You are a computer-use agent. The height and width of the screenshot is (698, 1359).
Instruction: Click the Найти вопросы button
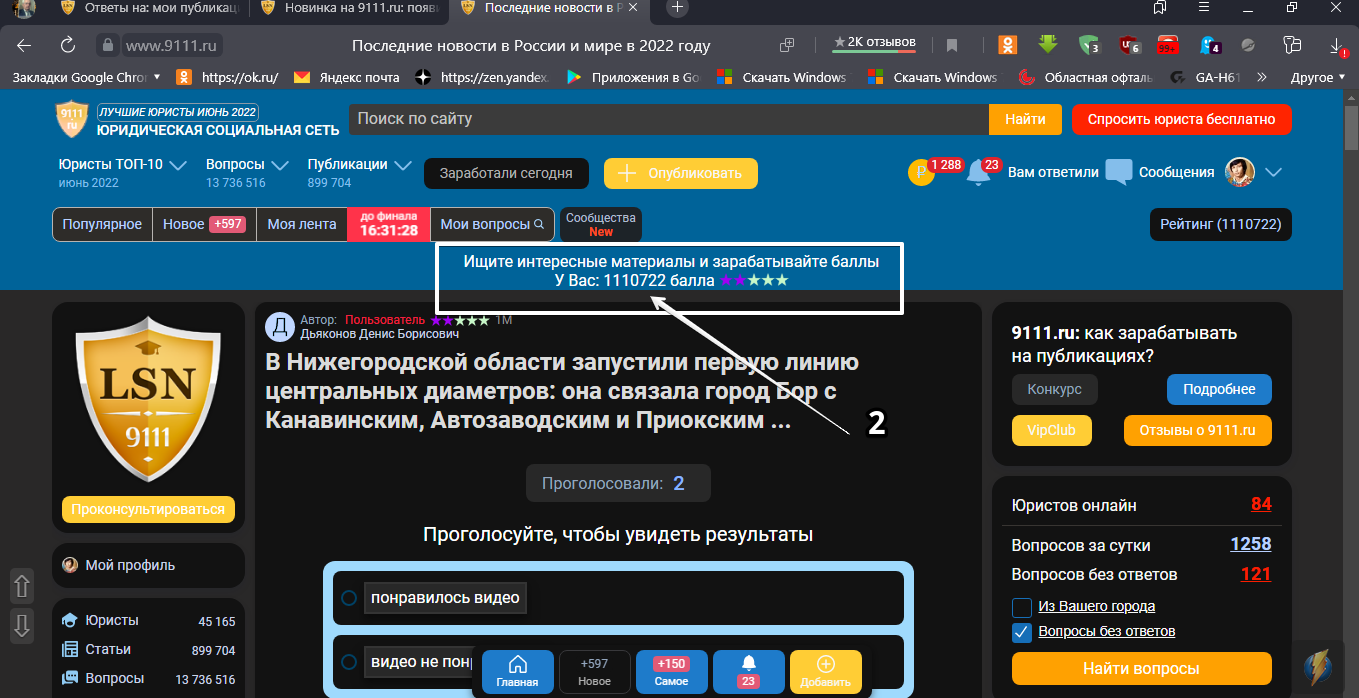[1141, 668]
